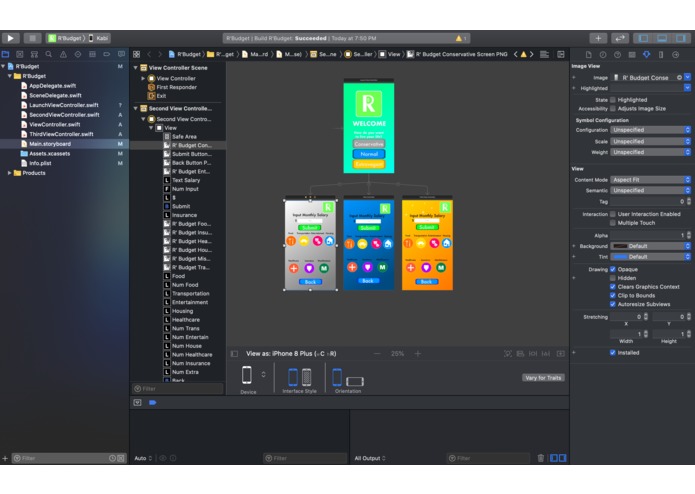Uncheck the Installed checkbox
Viewport: 695px width, 494px height.
(x=613, y=353)
